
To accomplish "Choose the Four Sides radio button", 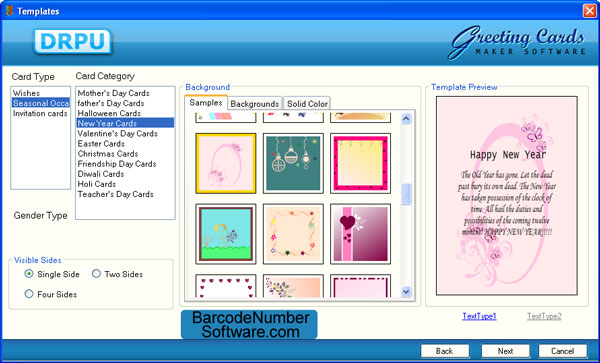I will point(29,294).
